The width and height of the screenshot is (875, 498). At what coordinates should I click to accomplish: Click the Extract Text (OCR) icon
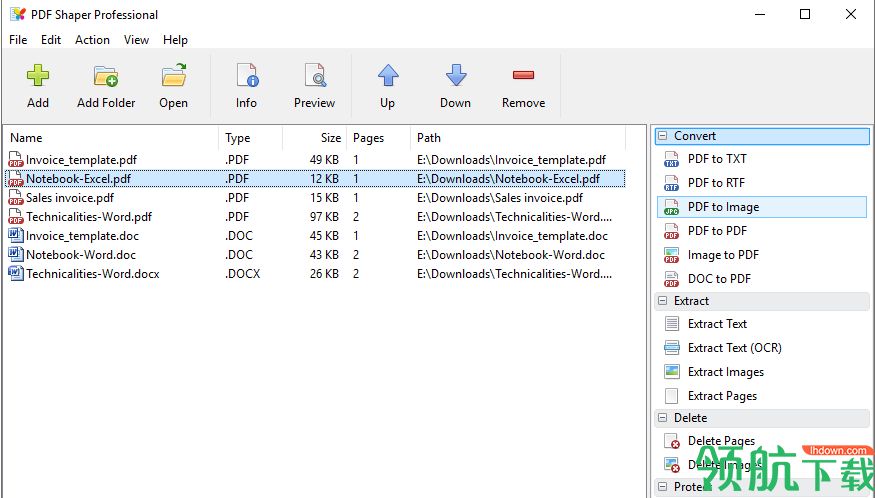click(x=672, y=348)
